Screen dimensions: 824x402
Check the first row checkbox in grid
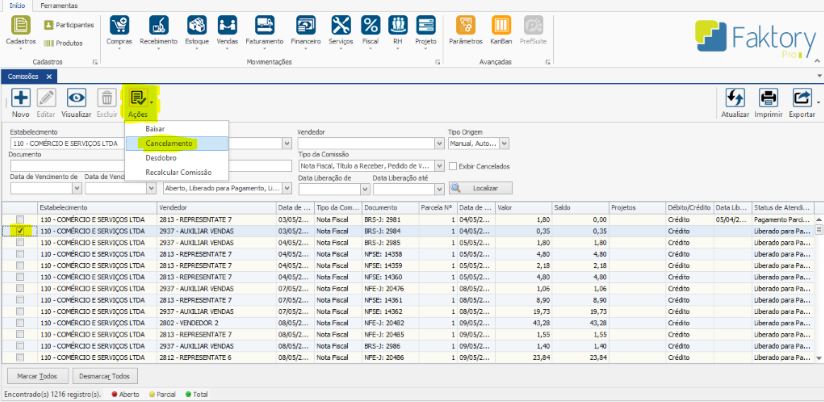coord(20,218)
